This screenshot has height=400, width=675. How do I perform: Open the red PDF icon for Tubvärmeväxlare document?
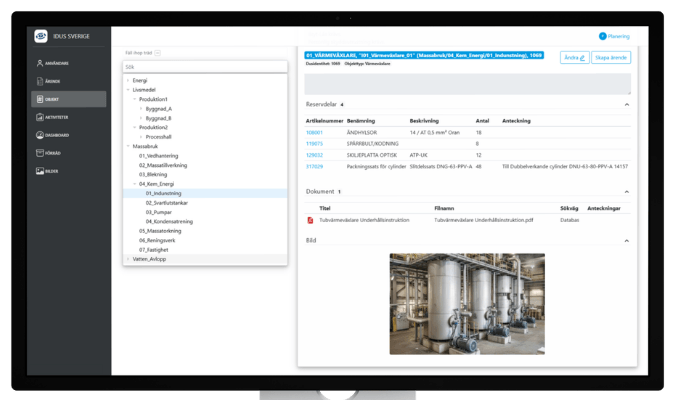click(x=310, y=220)
